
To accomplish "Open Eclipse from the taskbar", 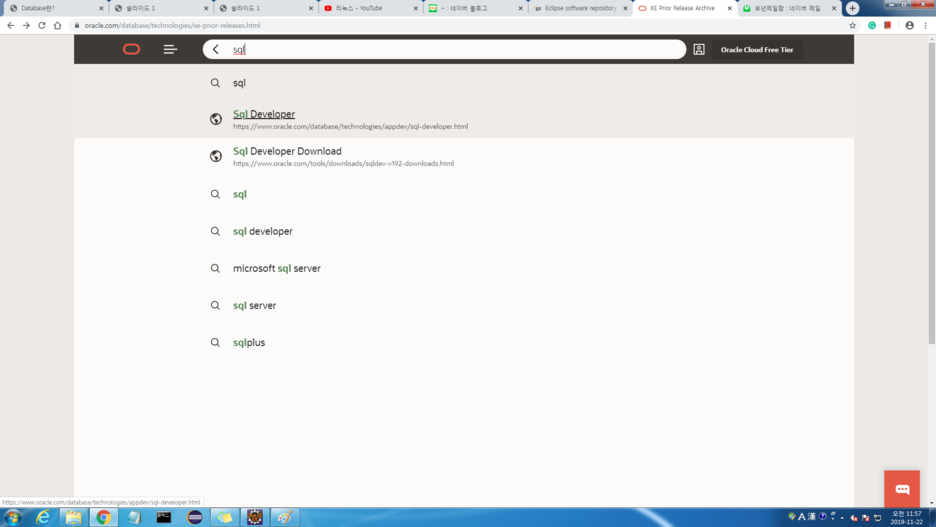I will (195, 517).
